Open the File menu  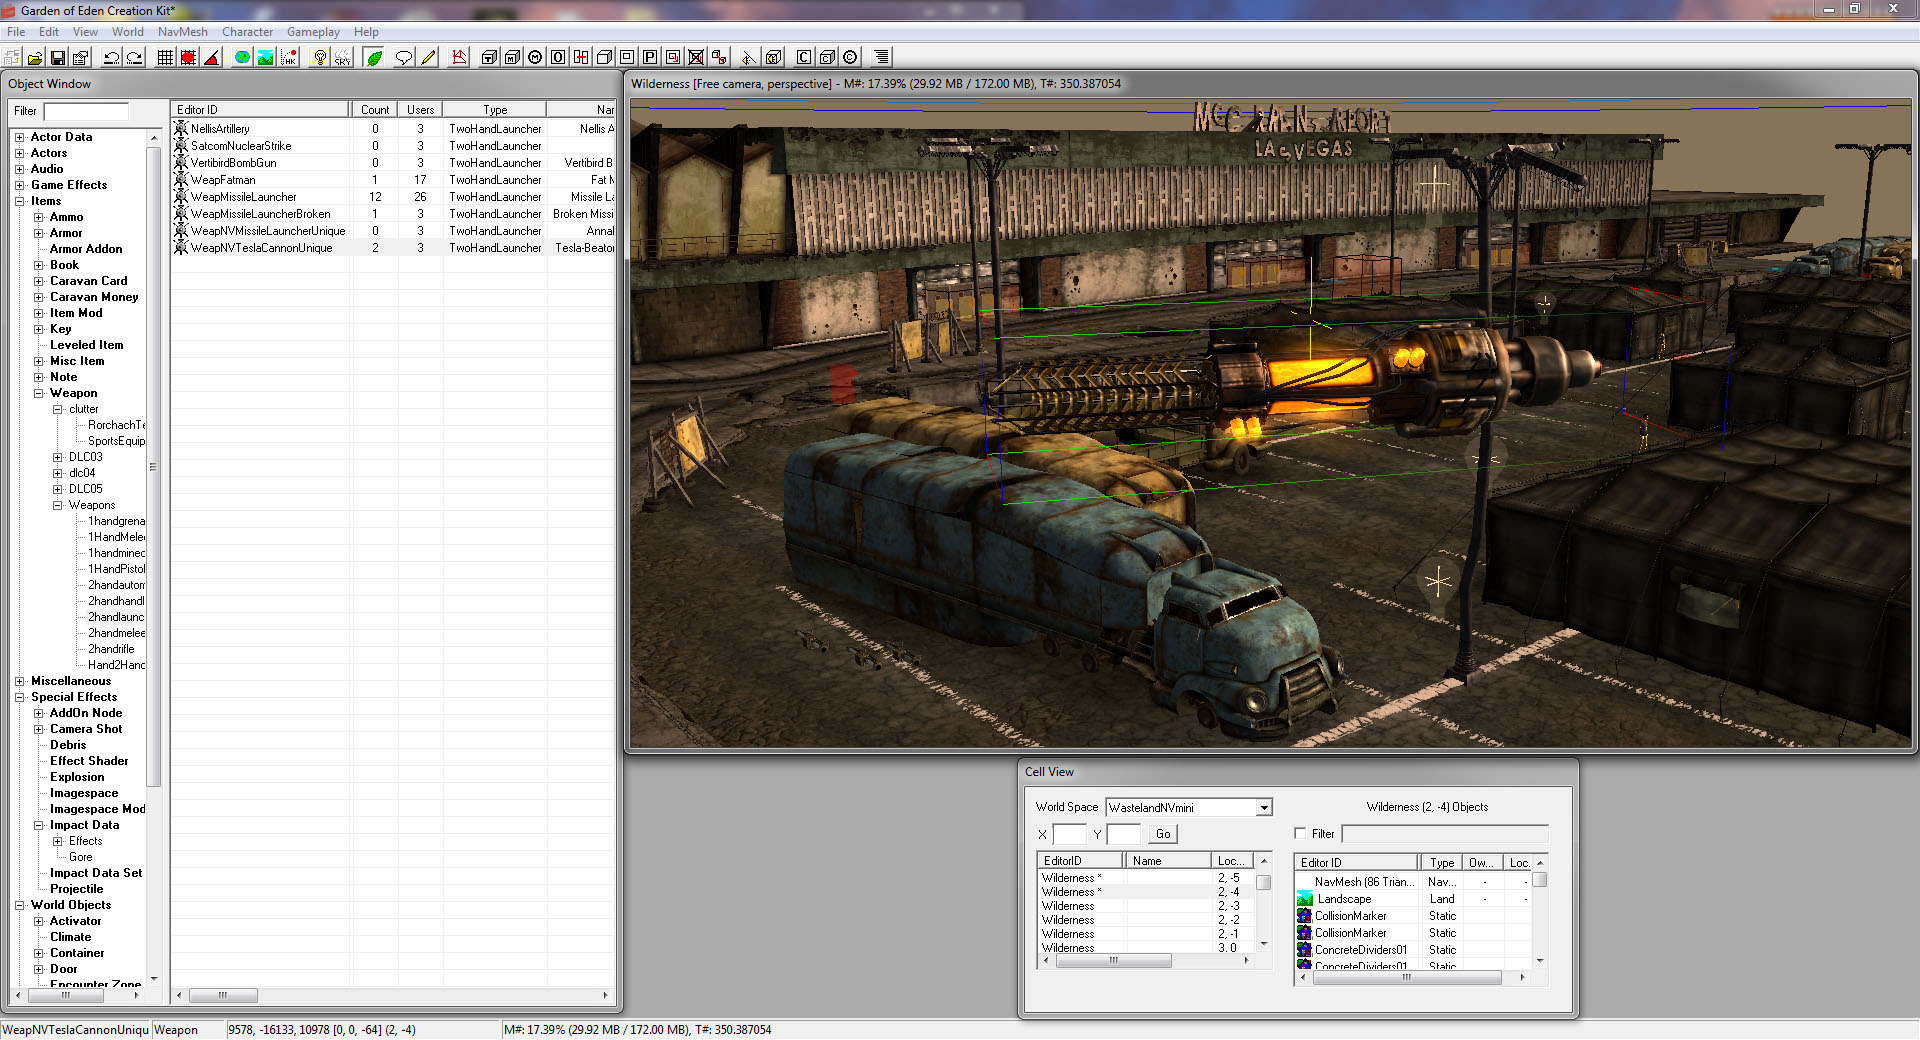coord(16,32)
